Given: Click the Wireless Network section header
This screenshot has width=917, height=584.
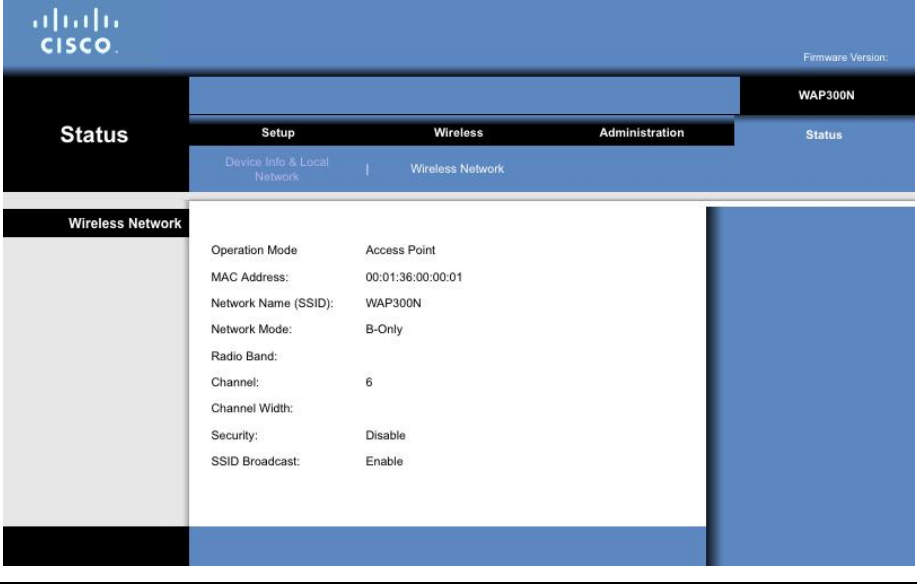Looking at the screenshot, I should click(x=125, y=223).
